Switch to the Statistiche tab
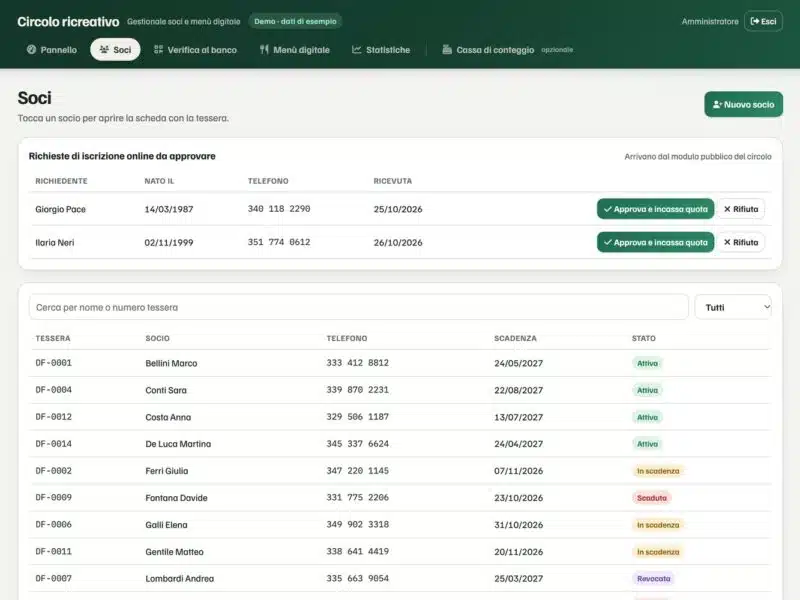The image size is (800, 600). [x=381, y=49]
